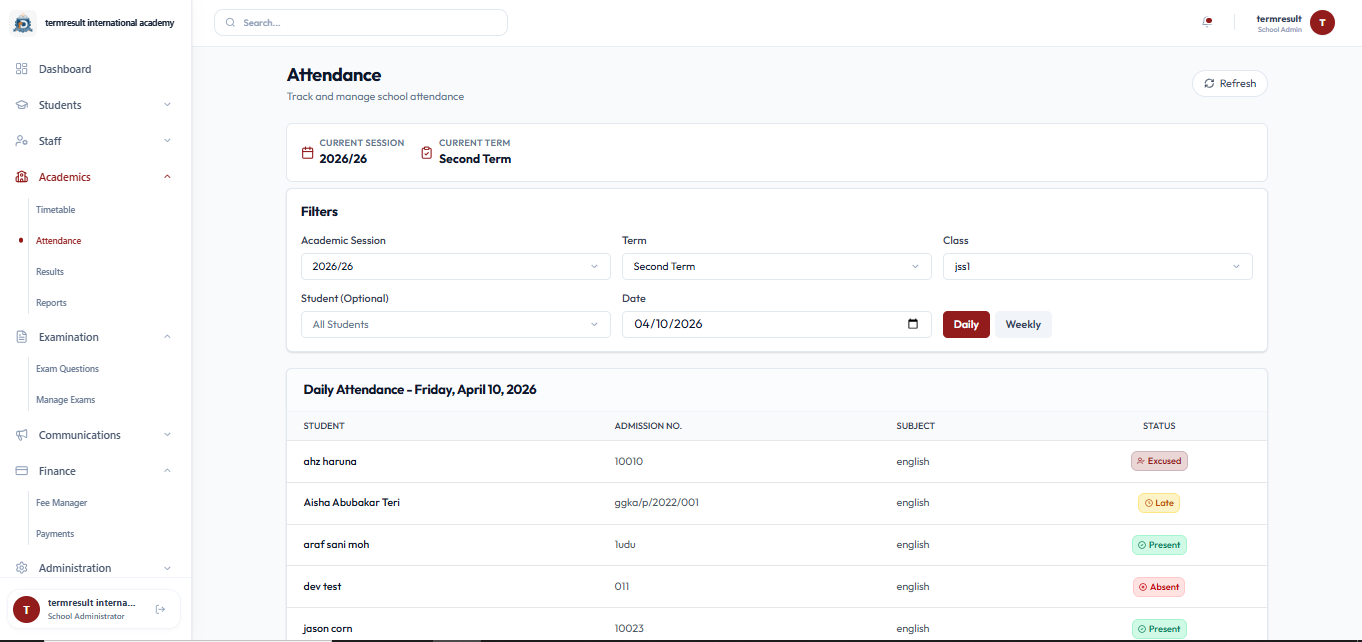This screenshot has height=642, width=1362.
Task: Click the Date field 04/10/2026
Action: (x=777, y=324)
